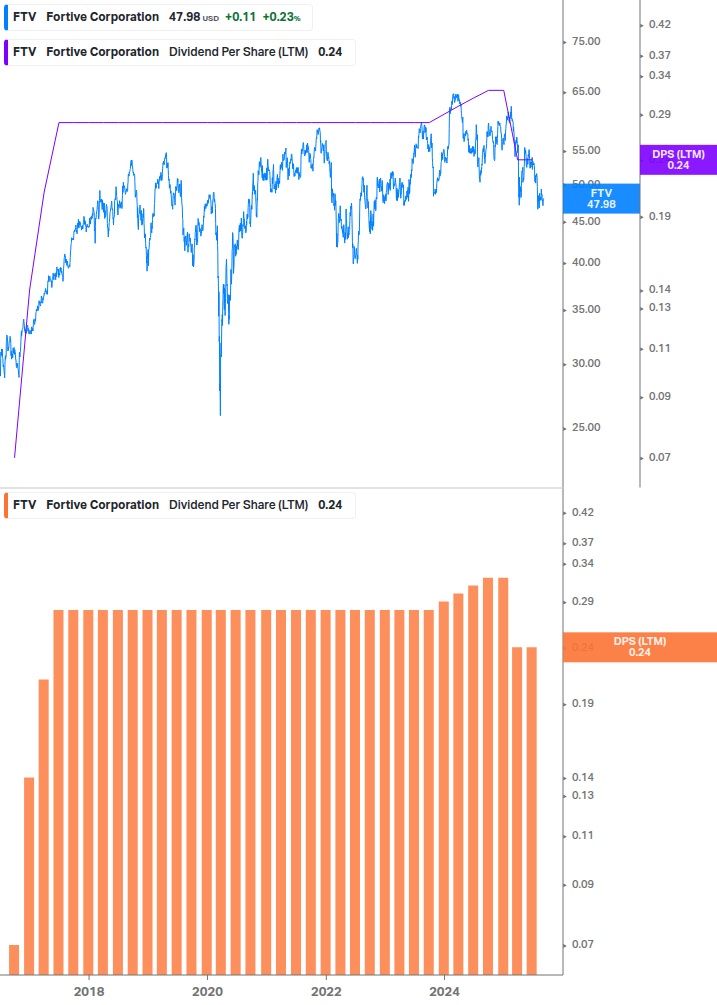This screenshot has height=1005, width=717.
Task: Click the blue FTV price series swatch
Action: 6,17
